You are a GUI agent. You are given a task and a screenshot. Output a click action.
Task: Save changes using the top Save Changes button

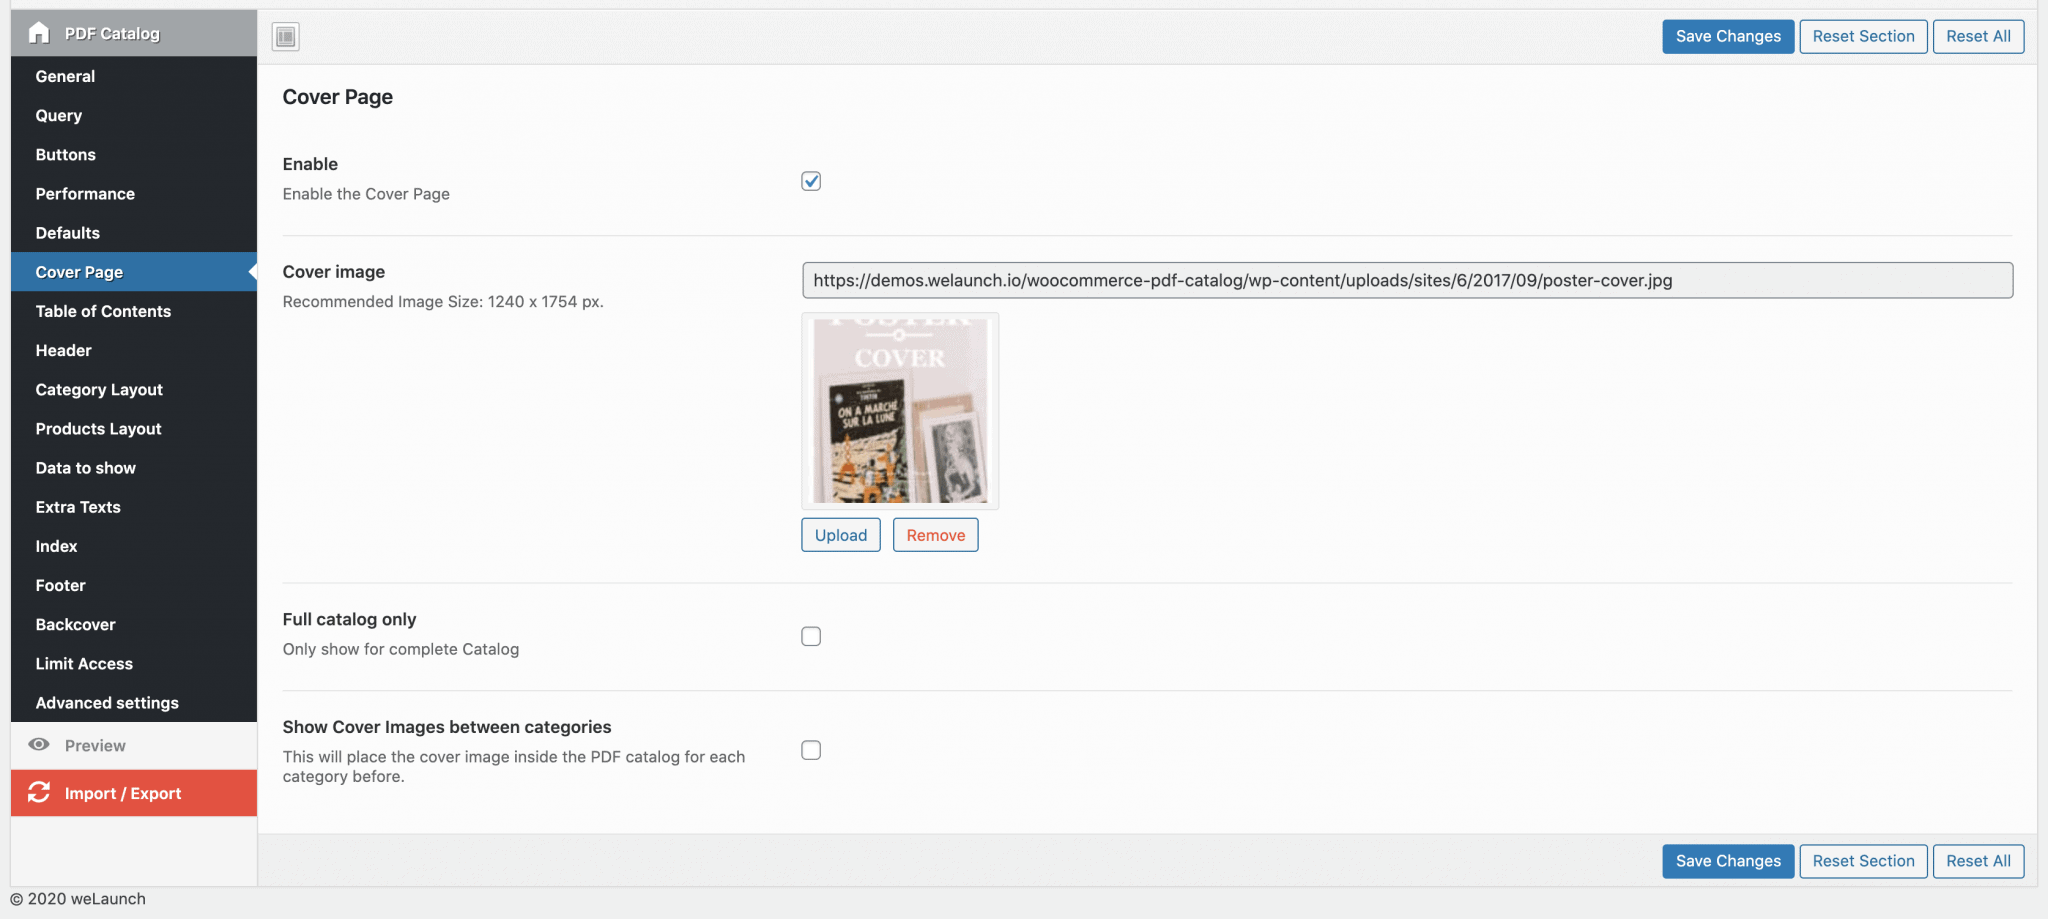pos(1727,36)
